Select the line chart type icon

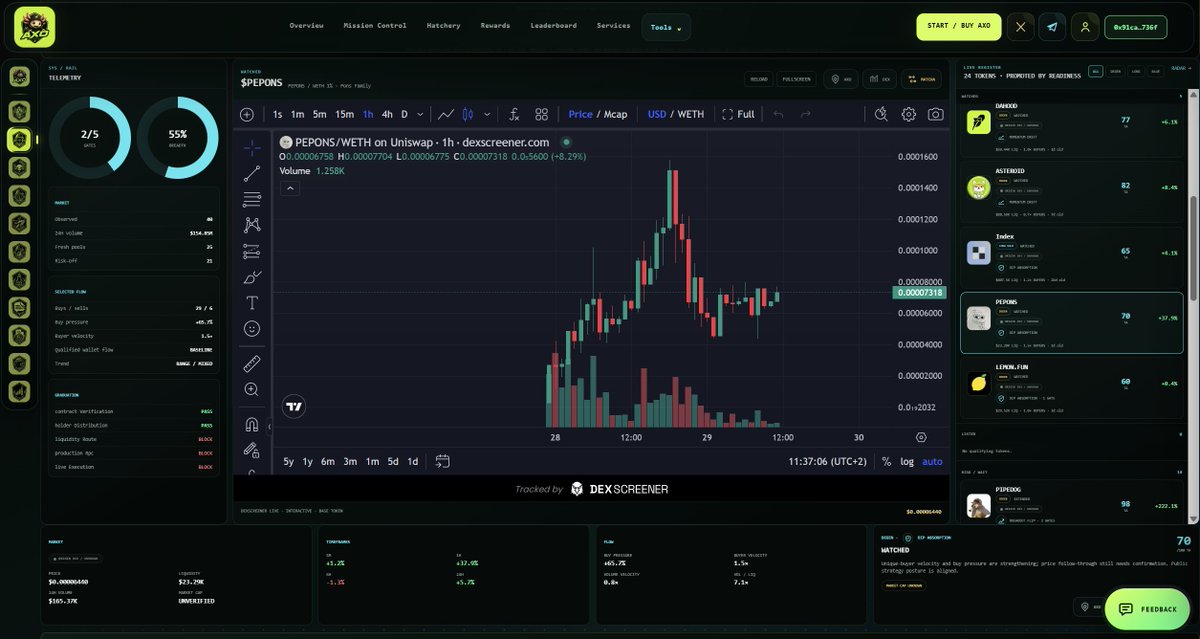pyautogui.click(x=446, y=114)
